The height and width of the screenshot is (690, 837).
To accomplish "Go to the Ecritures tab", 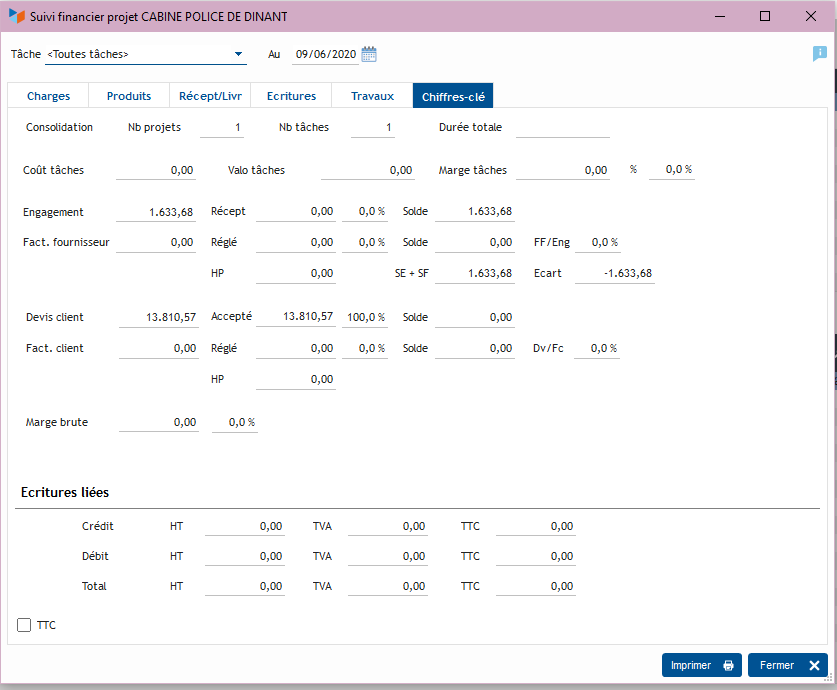I will click(291, 96).
